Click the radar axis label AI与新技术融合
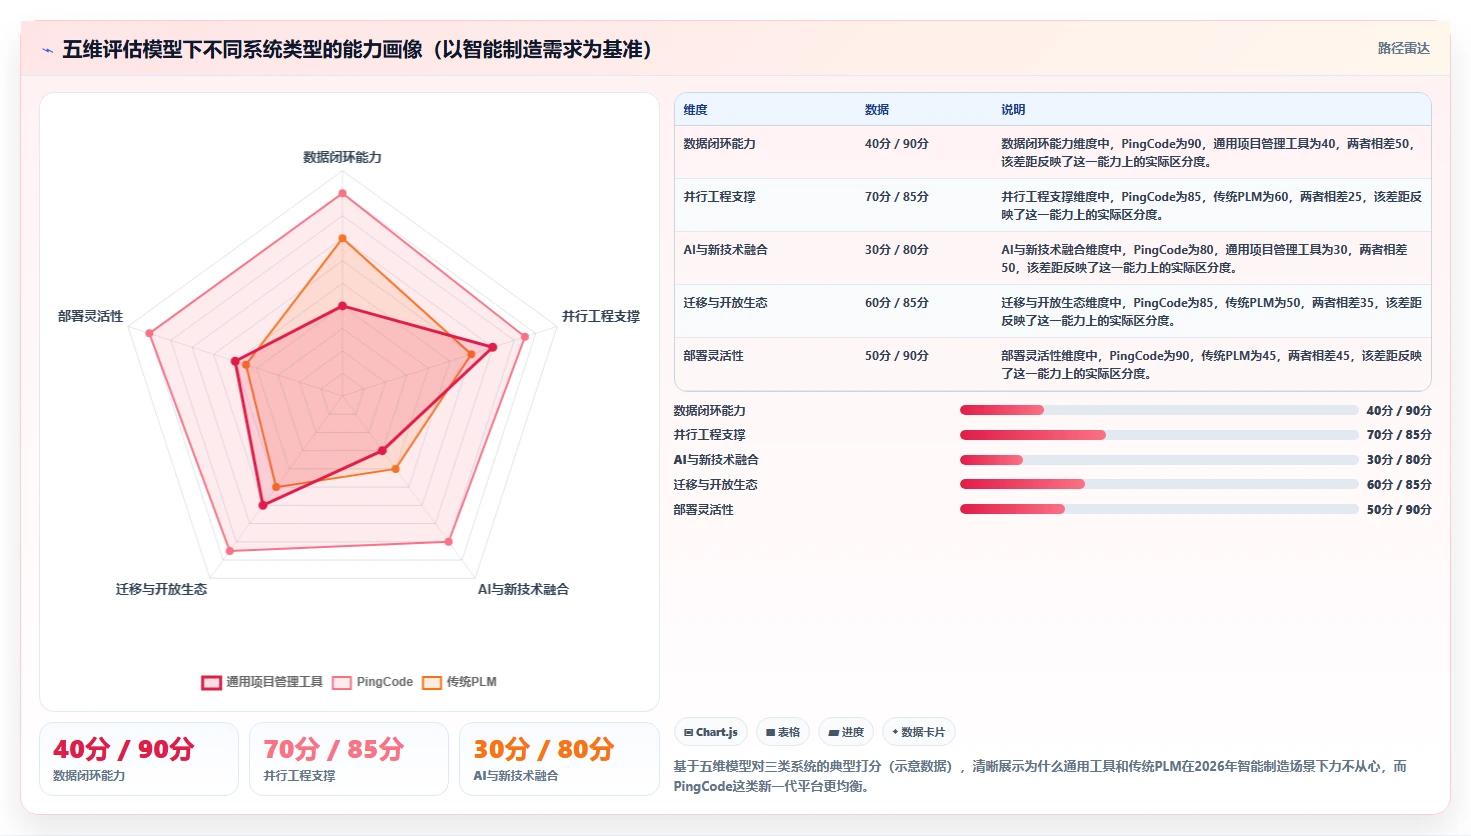This screenshot has height=836, width=1471. (523, 589)
